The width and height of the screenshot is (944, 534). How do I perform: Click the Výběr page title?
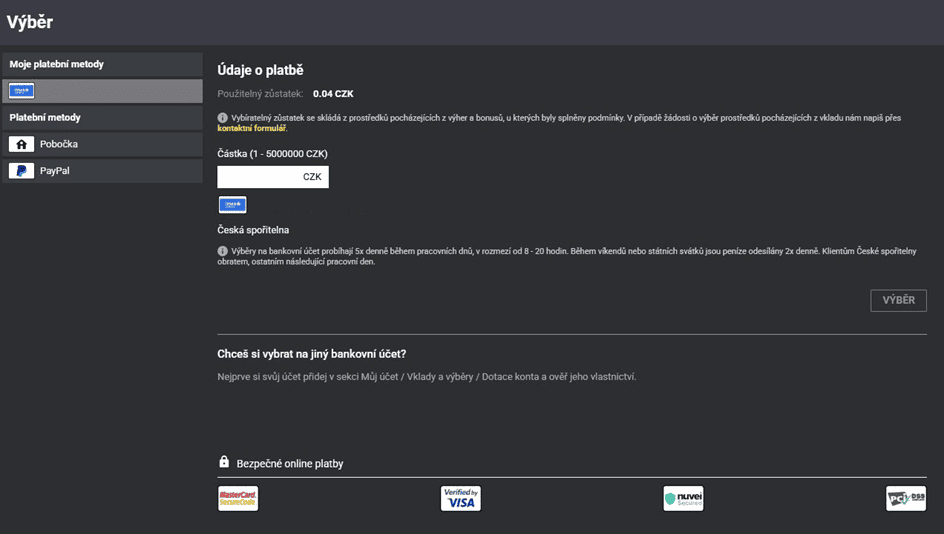(30, 22)
